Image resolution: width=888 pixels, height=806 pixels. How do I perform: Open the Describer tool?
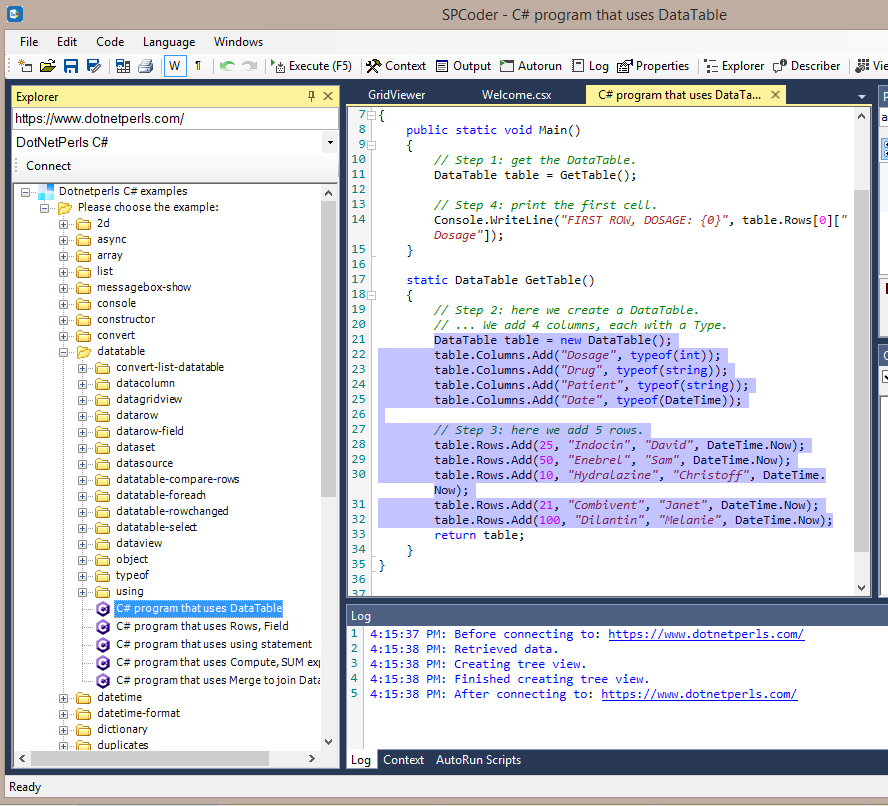(806, 66)
